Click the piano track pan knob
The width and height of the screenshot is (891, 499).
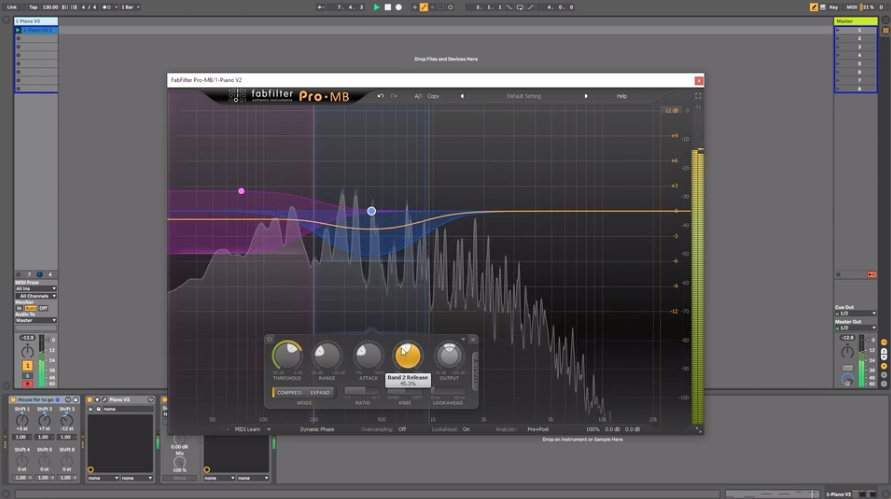27,351
